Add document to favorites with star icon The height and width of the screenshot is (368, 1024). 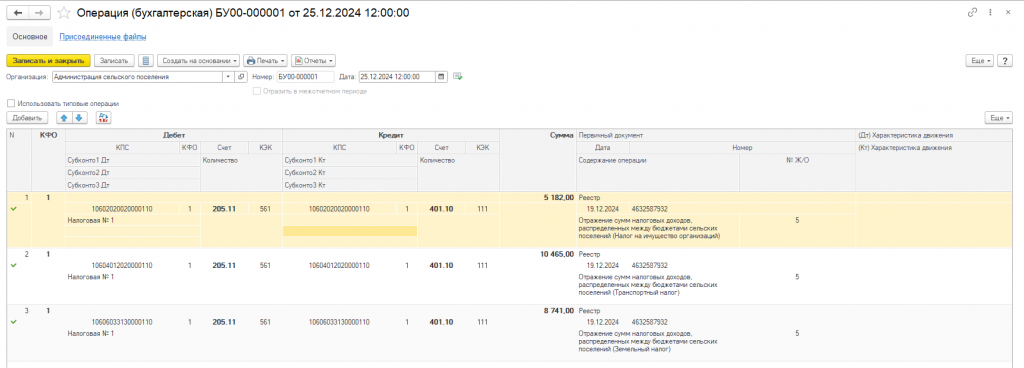click(63, 13)
